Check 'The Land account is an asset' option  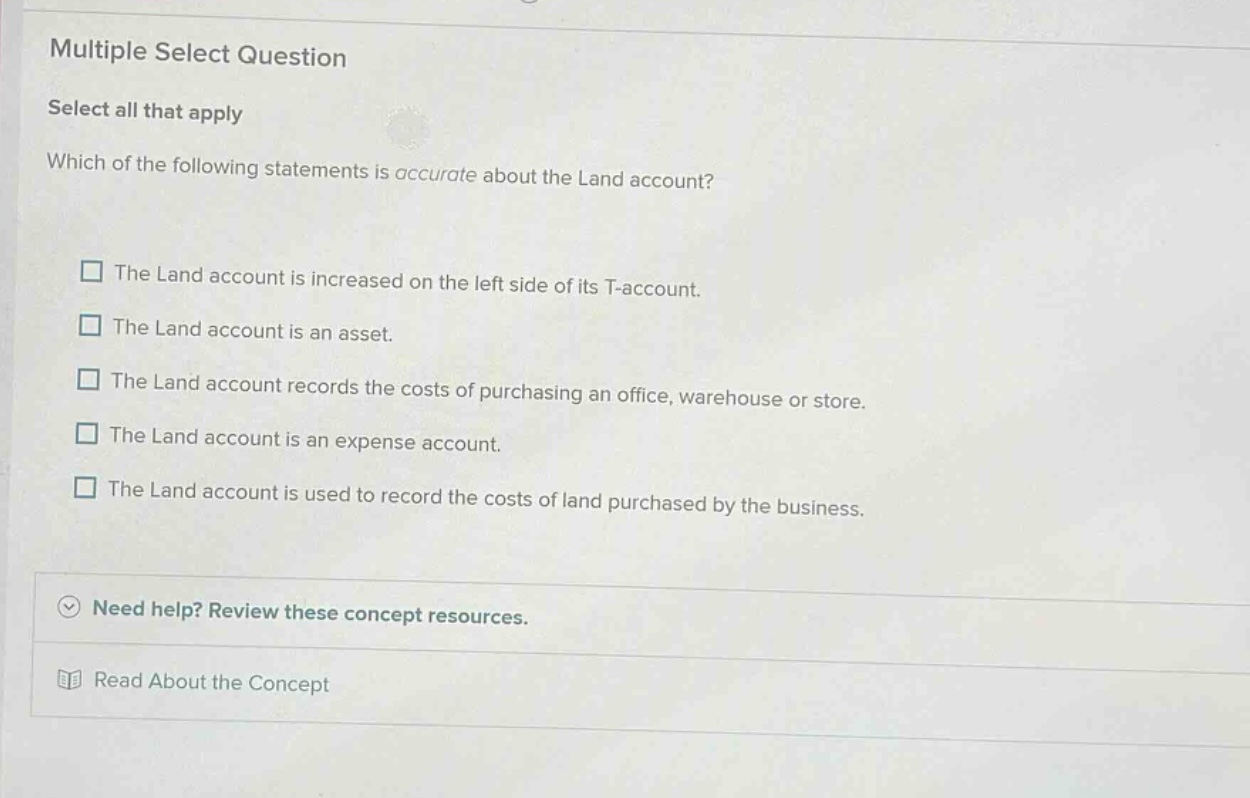point(90,324)
